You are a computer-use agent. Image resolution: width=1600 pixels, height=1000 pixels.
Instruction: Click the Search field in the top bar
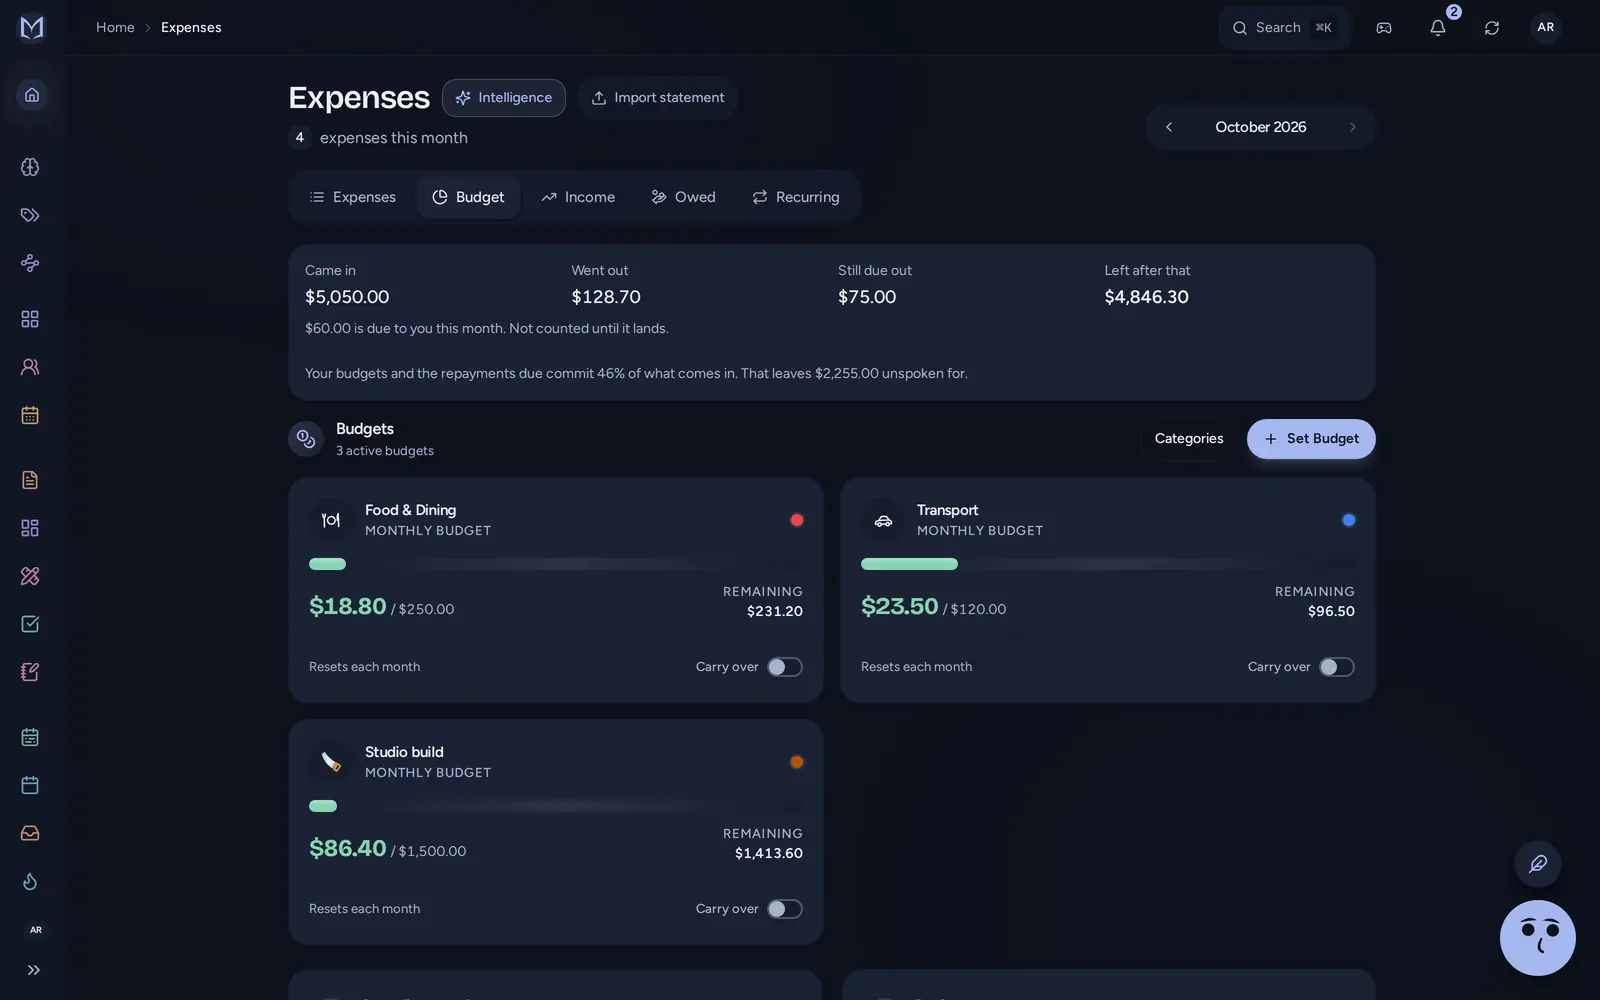tap(1284, 28)
